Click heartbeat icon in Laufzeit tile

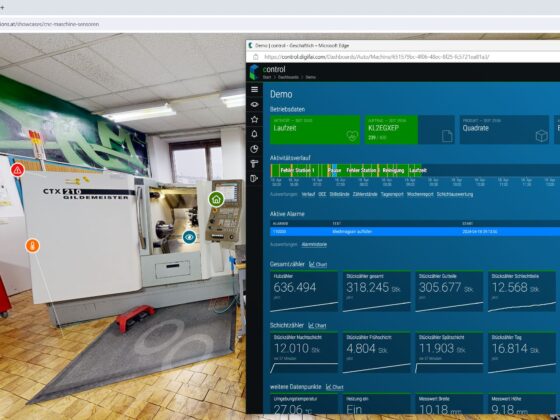point(352,136)
